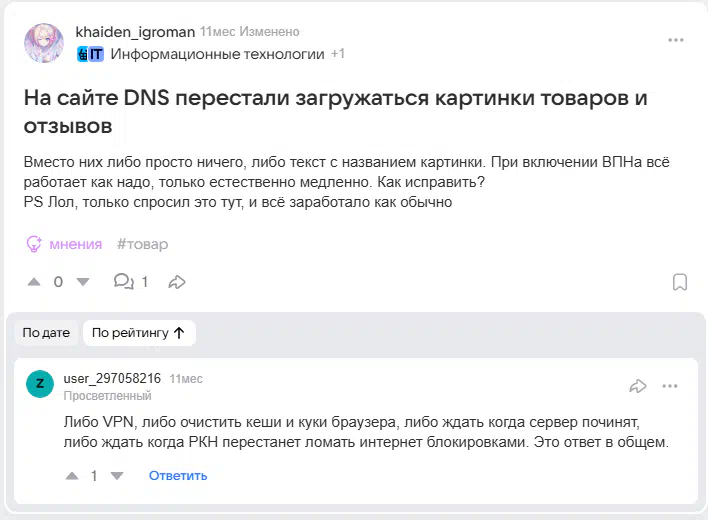Click the мнения lightbulb tag
708x520 pixels.
click(64, 244)
